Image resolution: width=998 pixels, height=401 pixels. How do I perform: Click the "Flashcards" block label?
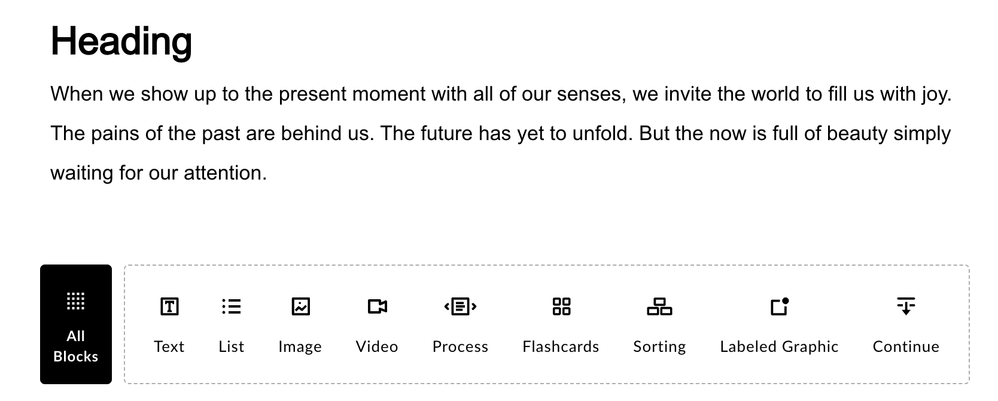tap(561, 347)
